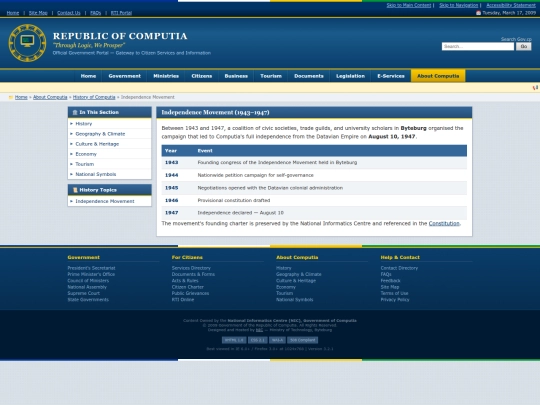Viewport: 540px width, 405px height.
Task: Open FAQs link in the top bar
Action: [95, 13]
